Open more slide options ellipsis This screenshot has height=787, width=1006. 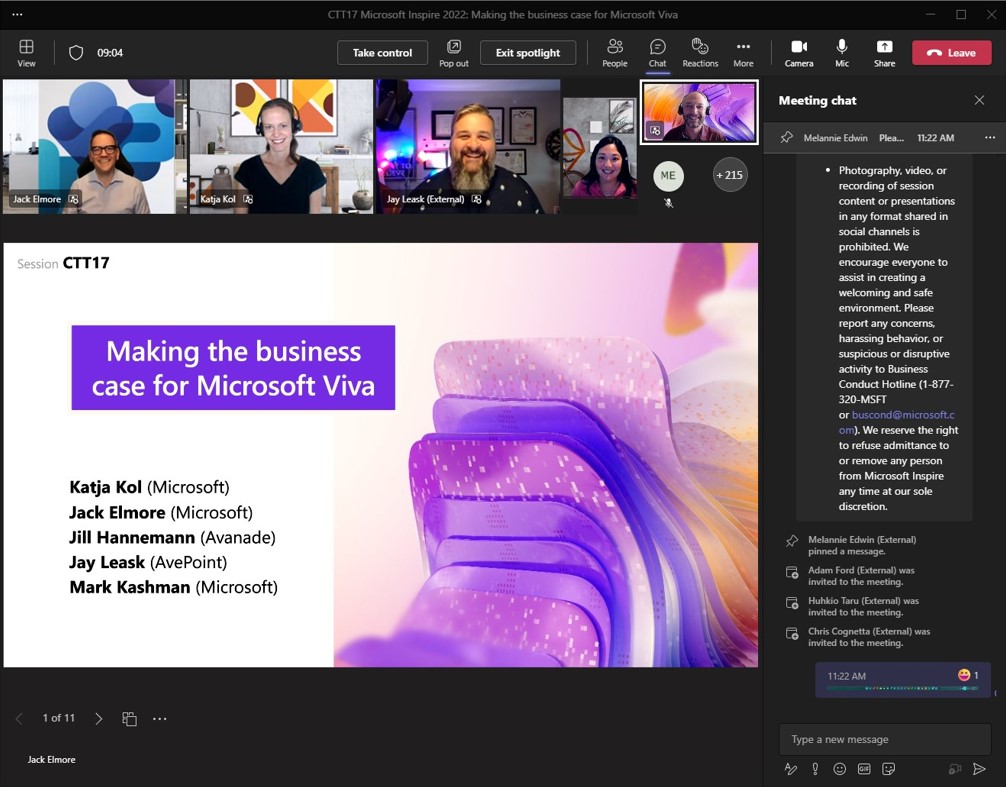160,718
